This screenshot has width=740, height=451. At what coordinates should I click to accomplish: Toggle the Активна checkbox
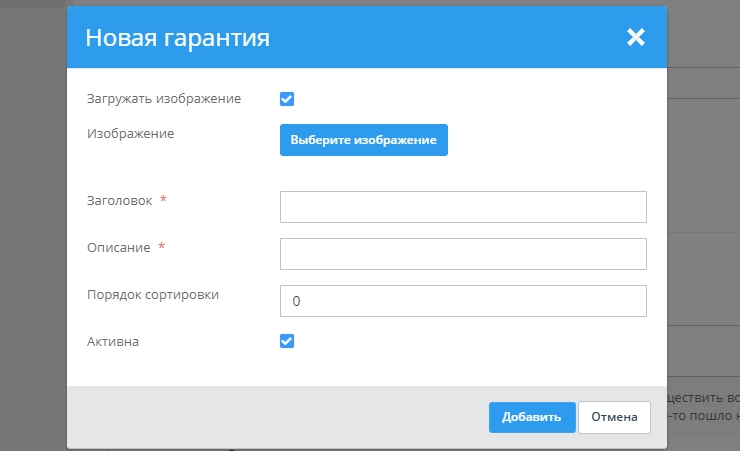pos(287,341)
